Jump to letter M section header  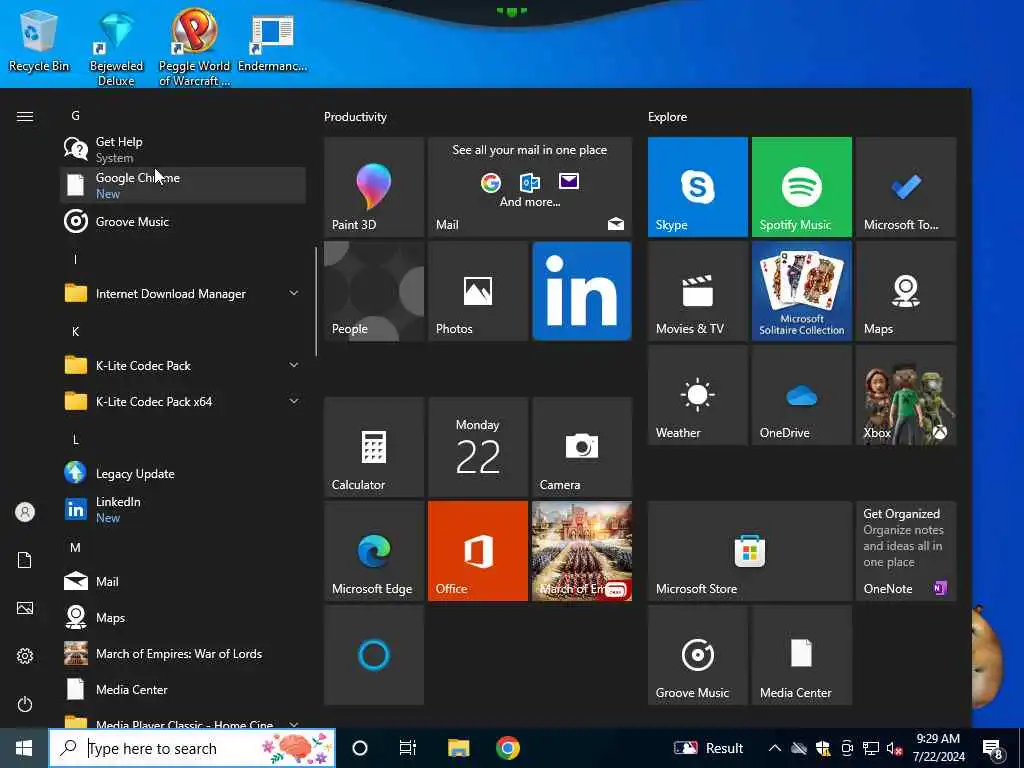click(x=76, y=547)
